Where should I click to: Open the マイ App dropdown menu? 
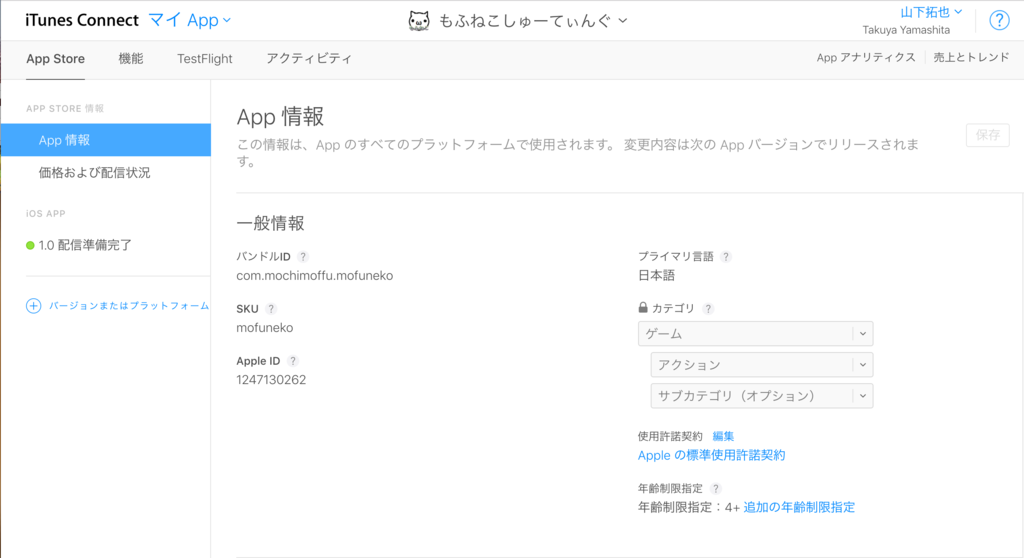tap(189, 20)
